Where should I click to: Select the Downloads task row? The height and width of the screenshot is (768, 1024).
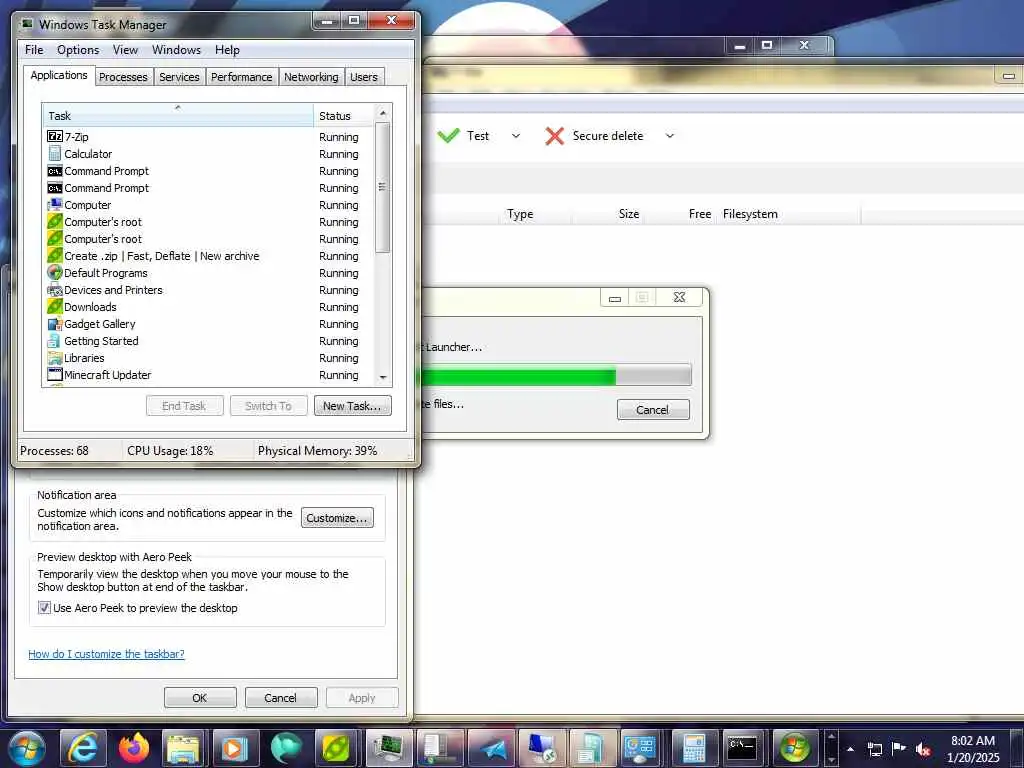pyautogui.click(x=209, y=307)
